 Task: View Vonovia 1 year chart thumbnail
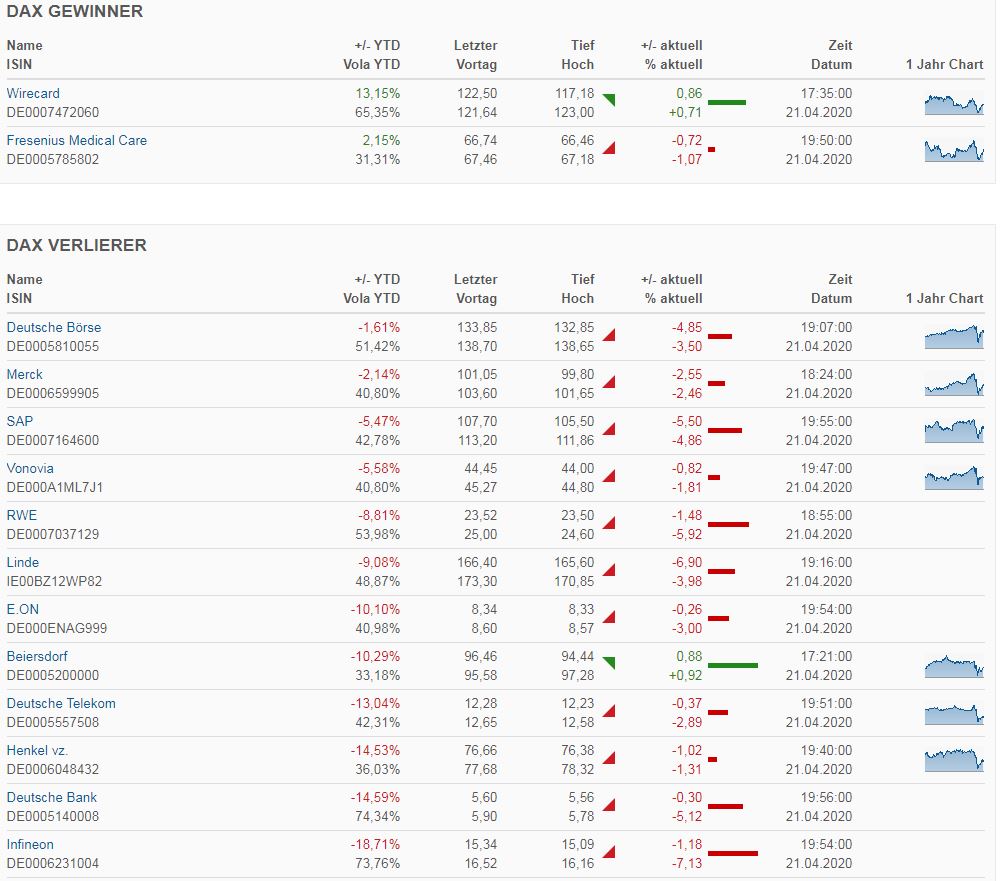[x=954, y=478]
